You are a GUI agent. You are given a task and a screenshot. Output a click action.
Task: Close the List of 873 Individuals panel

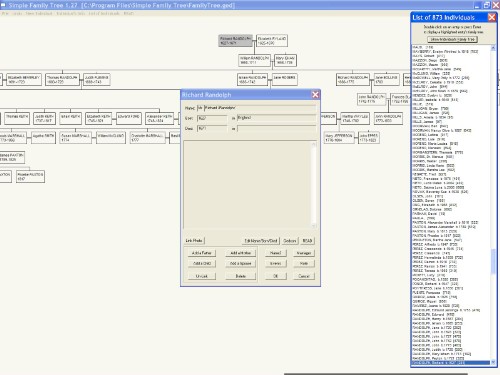[492, 17]
